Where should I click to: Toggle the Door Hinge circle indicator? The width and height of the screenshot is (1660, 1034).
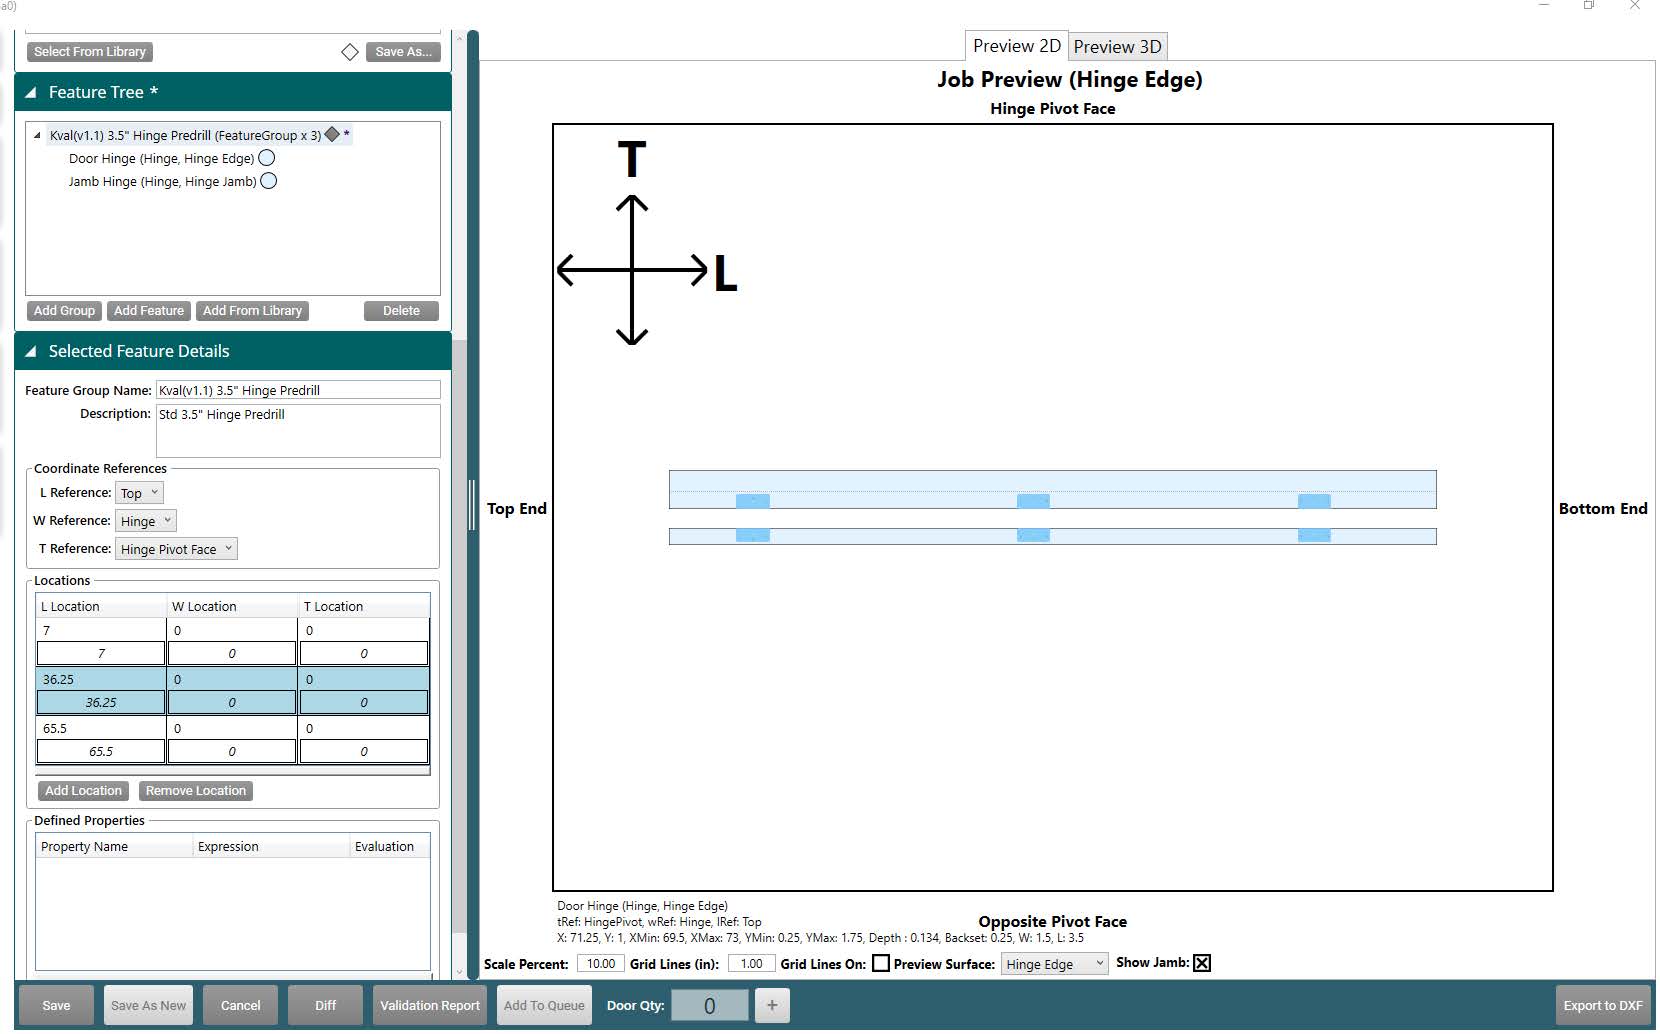267,158
